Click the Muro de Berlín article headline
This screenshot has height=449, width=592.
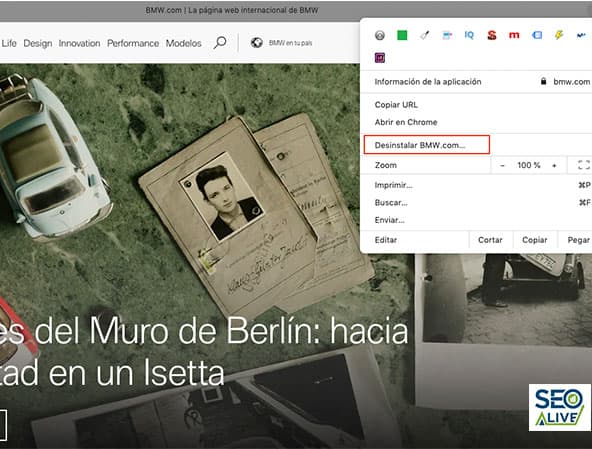[x=204, y=352]
